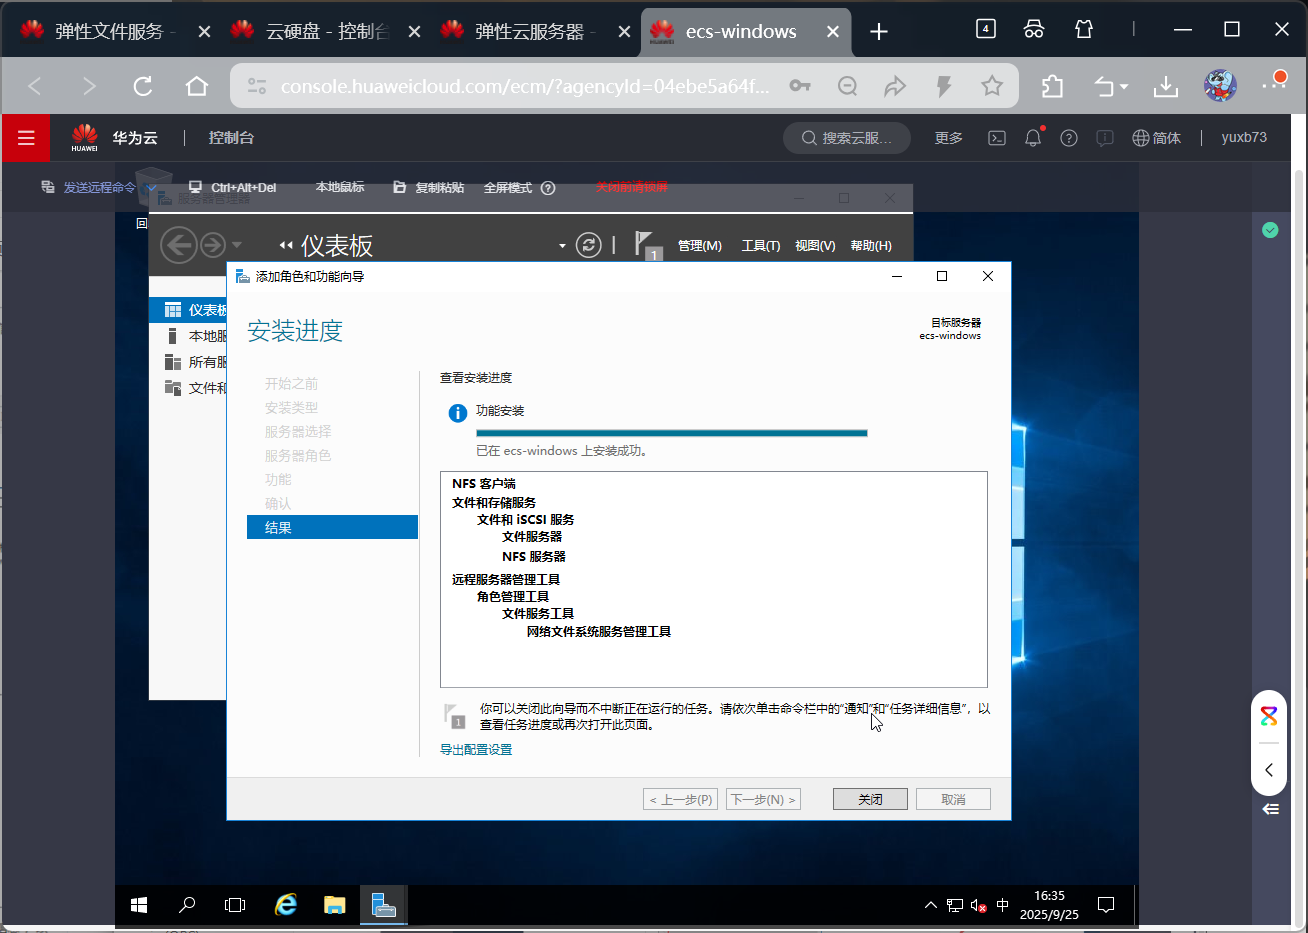This screenshot has height=933, width=1308.
Task: Select 文件和存储服务 in Server Manager sidebar
Action: (189, 388)
